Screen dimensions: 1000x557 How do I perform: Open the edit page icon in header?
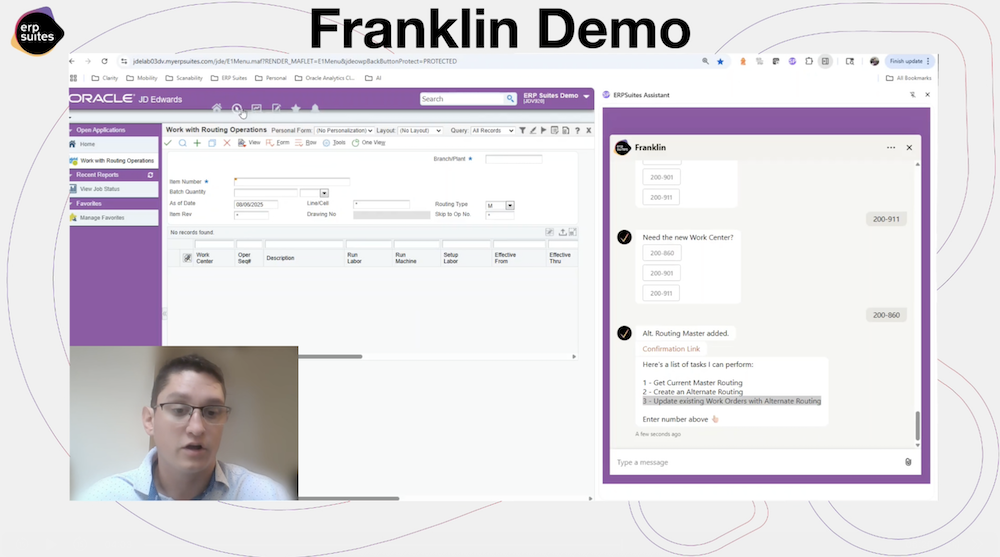(276, 108)
